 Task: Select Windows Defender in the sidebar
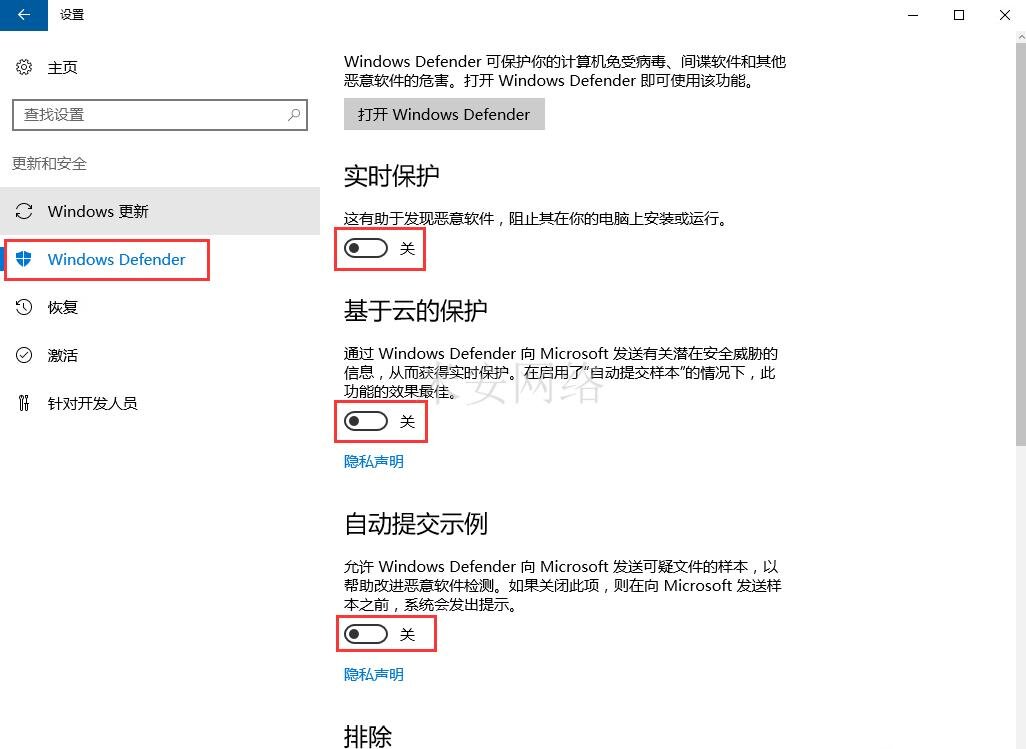coord(160,259)
